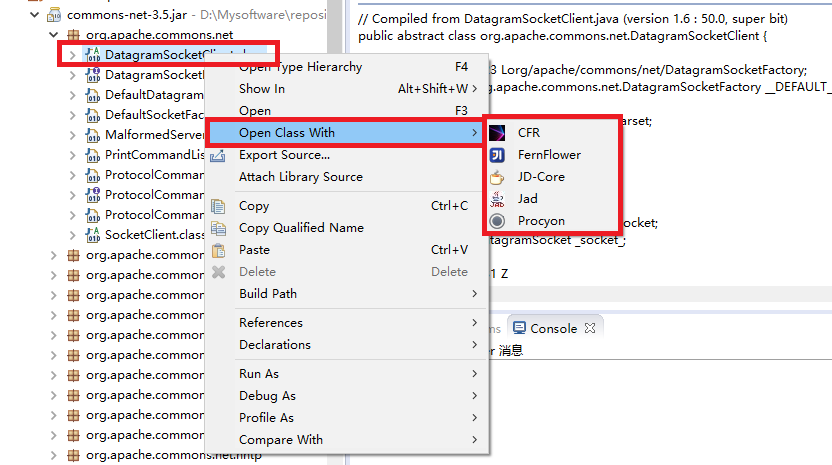This screenshot has width=832, height=465.
Task: Click the Procyon decompiler icon
Action: (x=497, y=221)
